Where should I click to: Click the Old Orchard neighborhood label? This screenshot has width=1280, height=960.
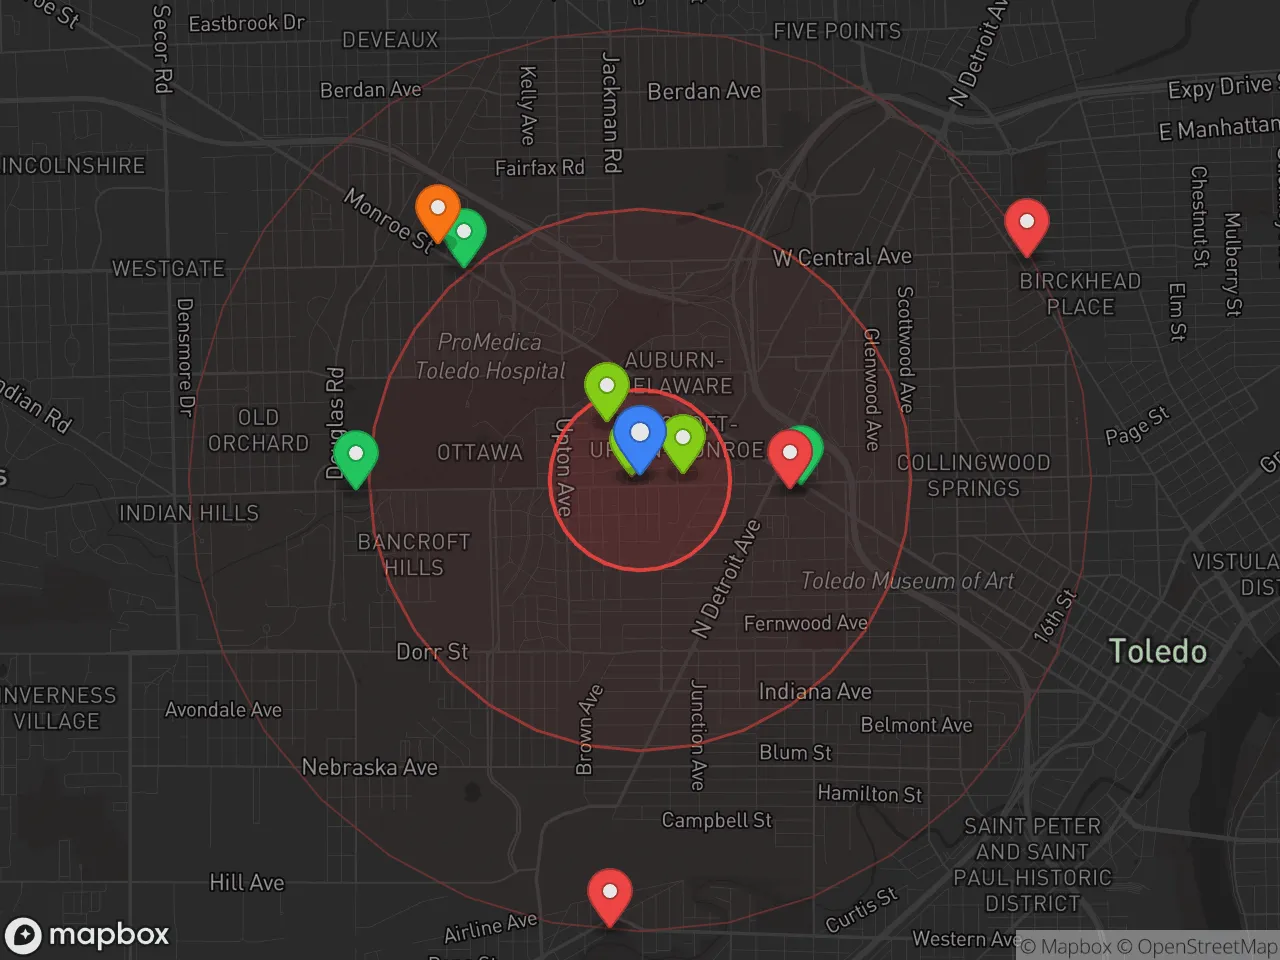tap(258, 430)
